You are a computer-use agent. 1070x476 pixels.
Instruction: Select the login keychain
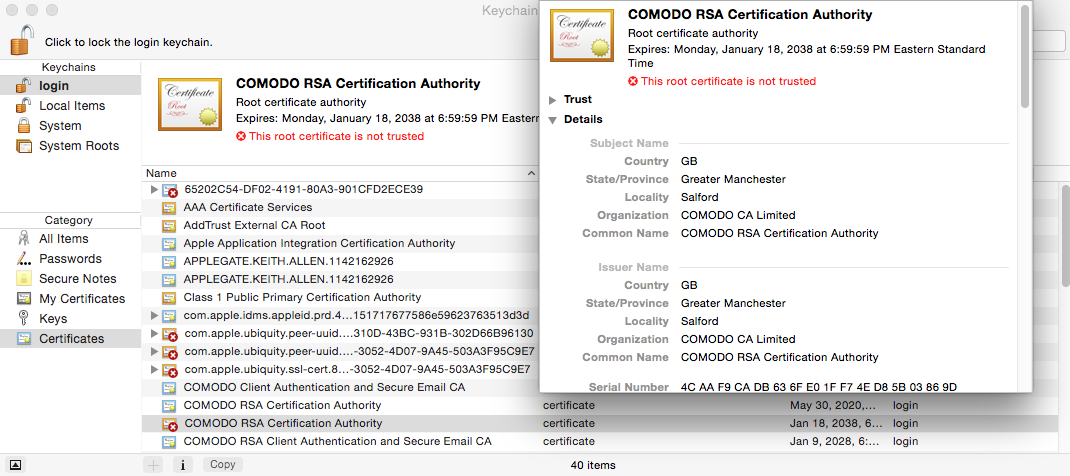[70, 86]
